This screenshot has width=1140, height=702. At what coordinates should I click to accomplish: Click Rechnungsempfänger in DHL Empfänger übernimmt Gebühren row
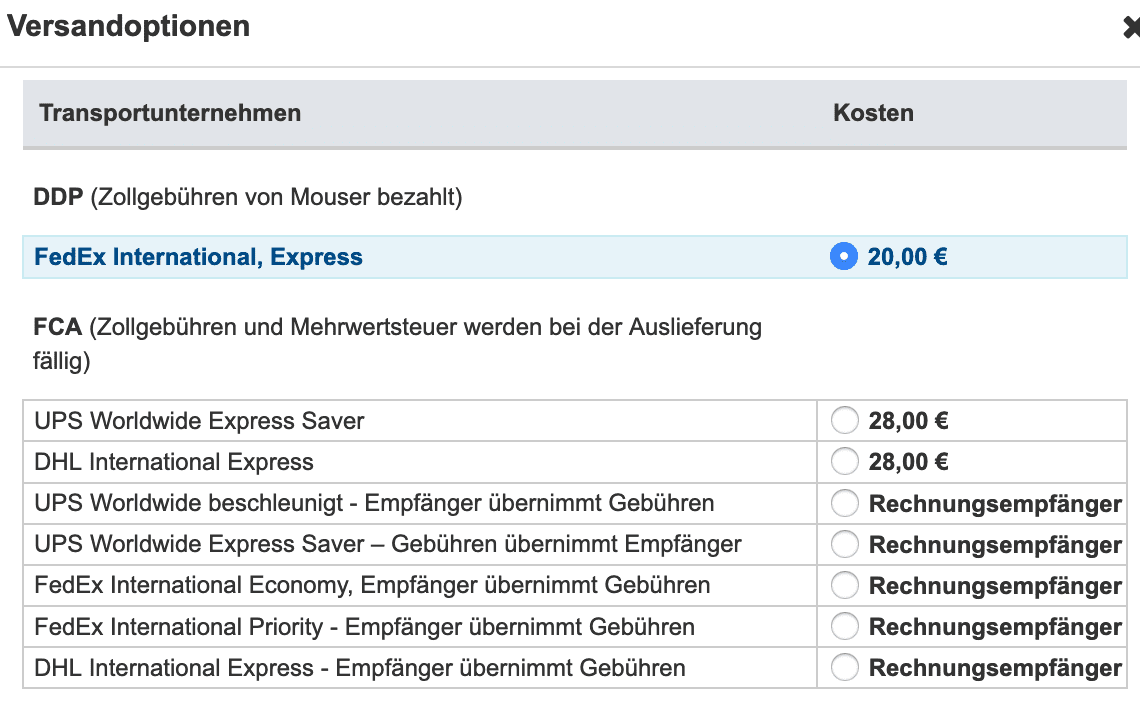995,668
